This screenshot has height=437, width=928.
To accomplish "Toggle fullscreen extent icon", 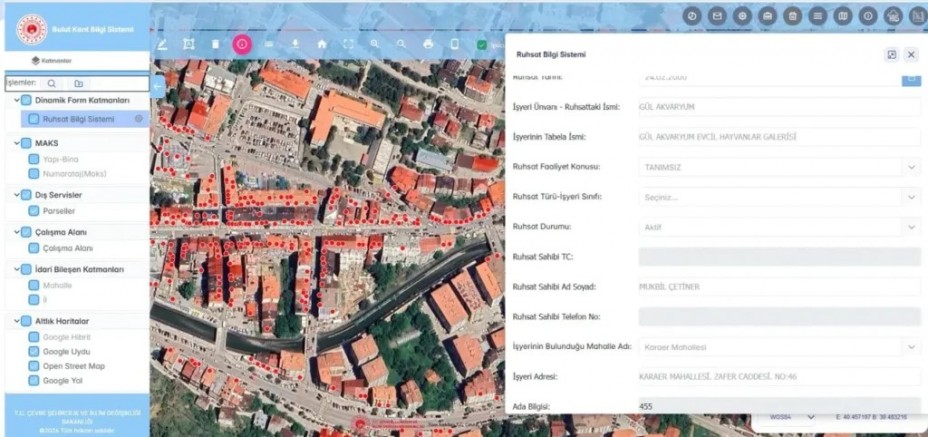I will 349,44.
